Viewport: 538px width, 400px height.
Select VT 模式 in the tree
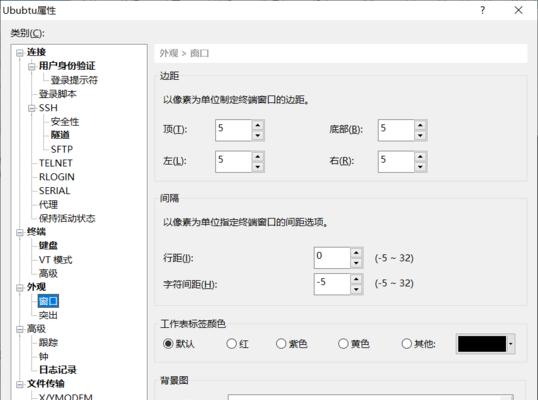[55, 260]
